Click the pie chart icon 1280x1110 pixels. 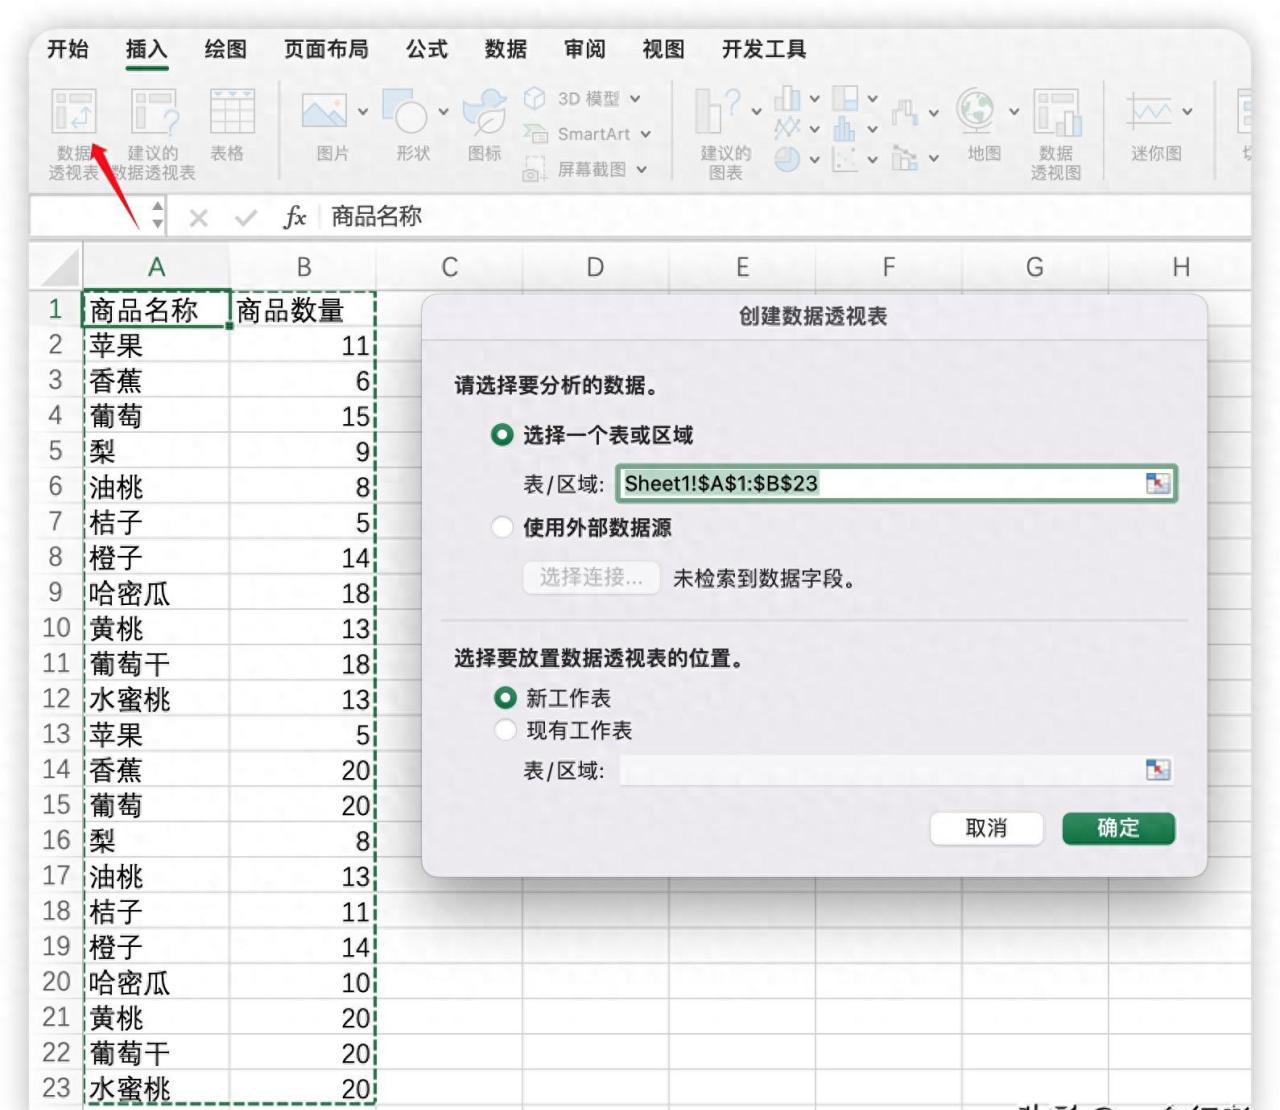pyautogui.click(x=788, y=159)
